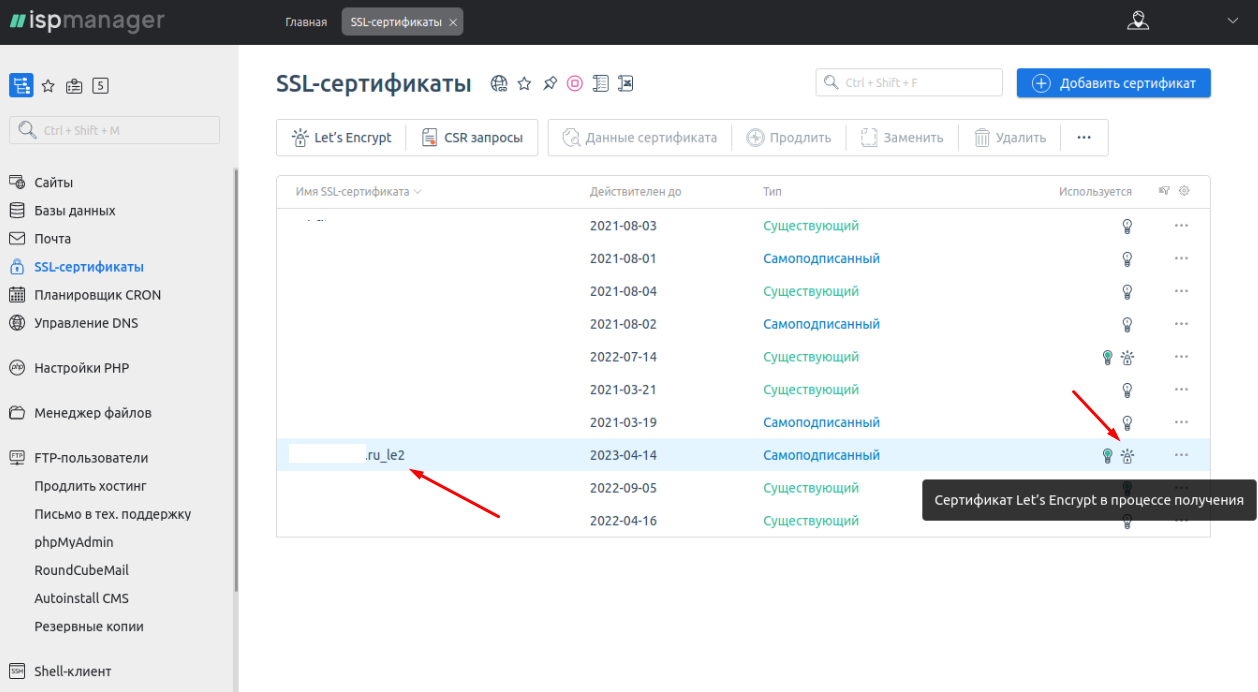Open the table filter icon in header

click(1164, 191)
